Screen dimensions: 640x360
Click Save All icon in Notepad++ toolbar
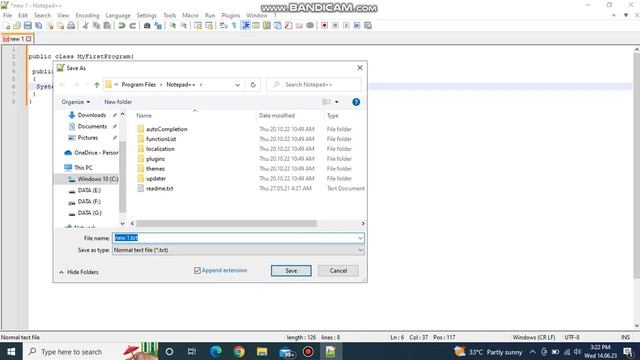[x=38, y=26]
